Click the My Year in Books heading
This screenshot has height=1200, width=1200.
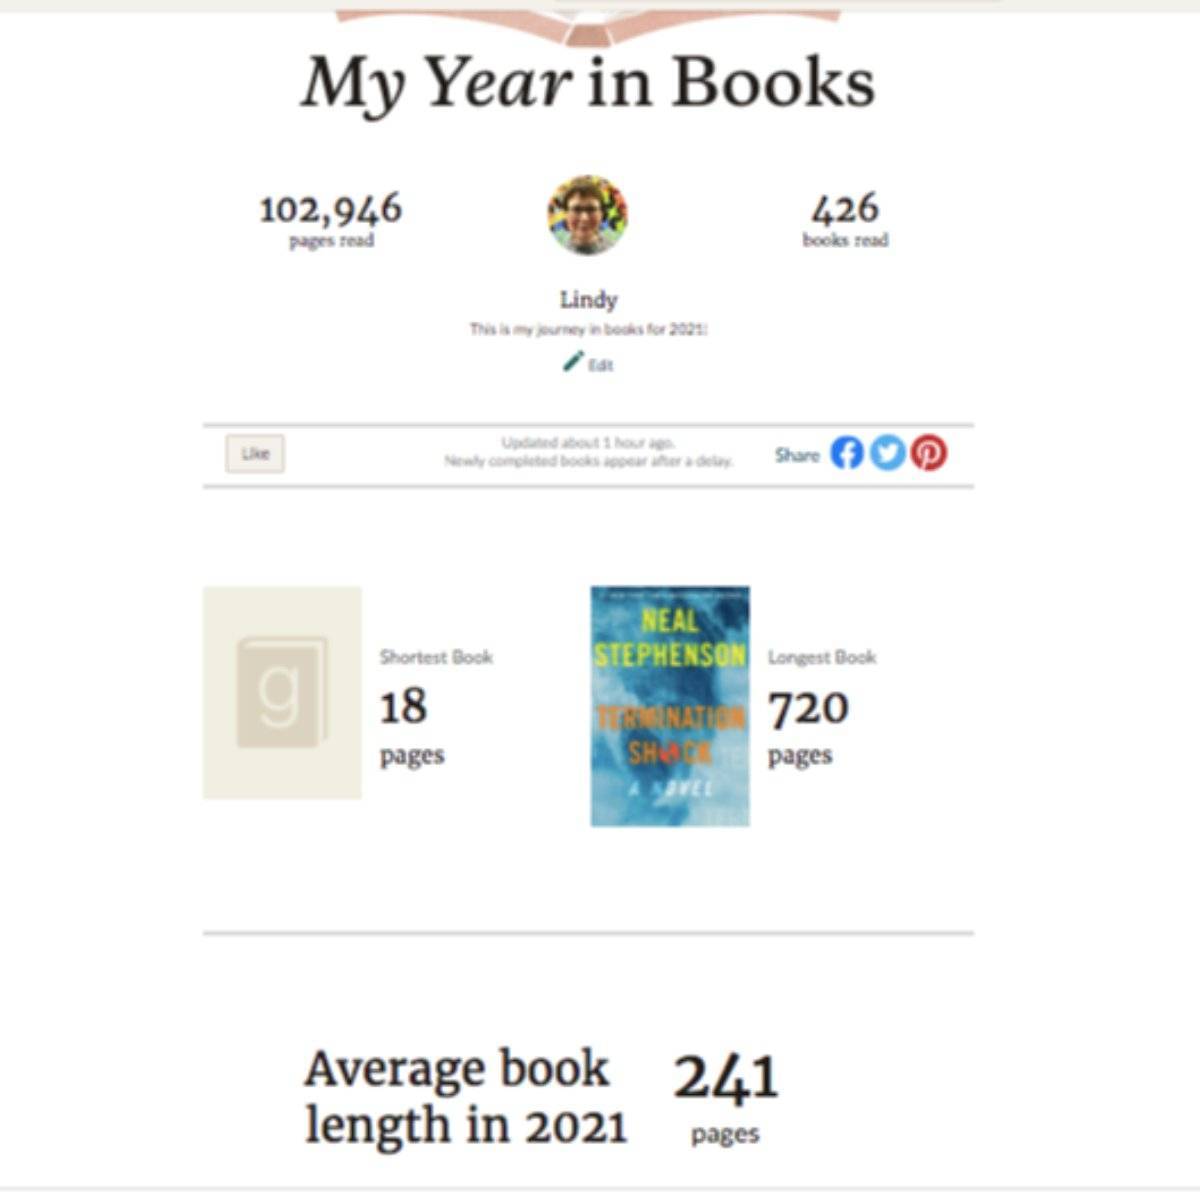tap(588, 83)
